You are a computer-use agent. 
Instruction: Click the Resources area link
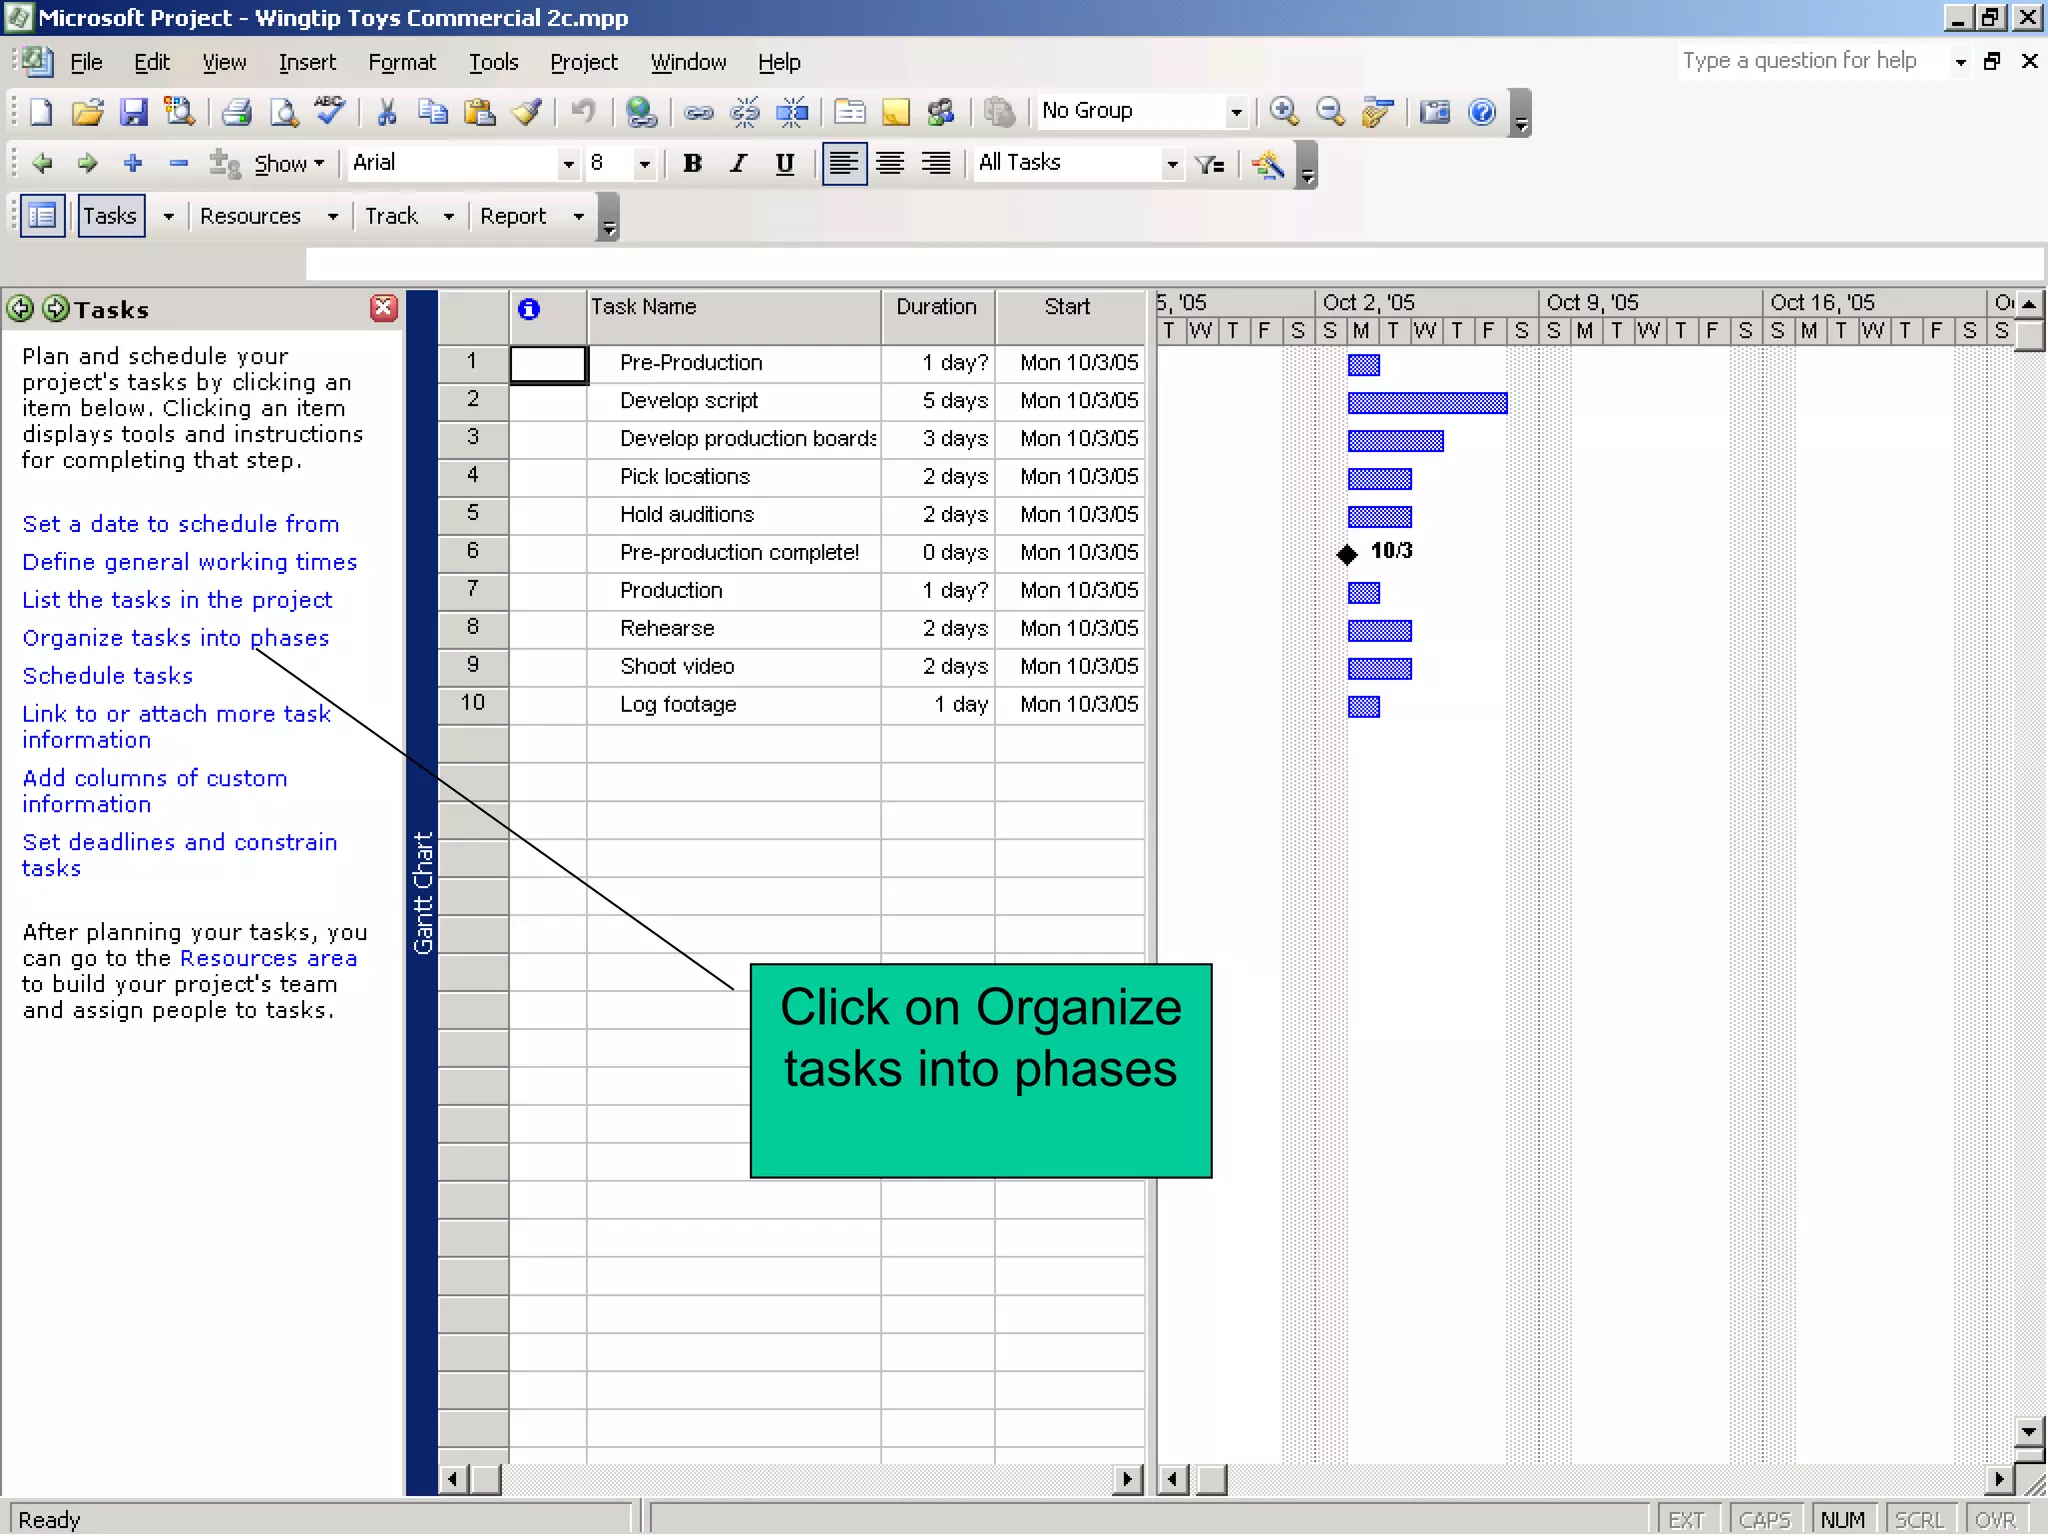click(x=269, y=958)
